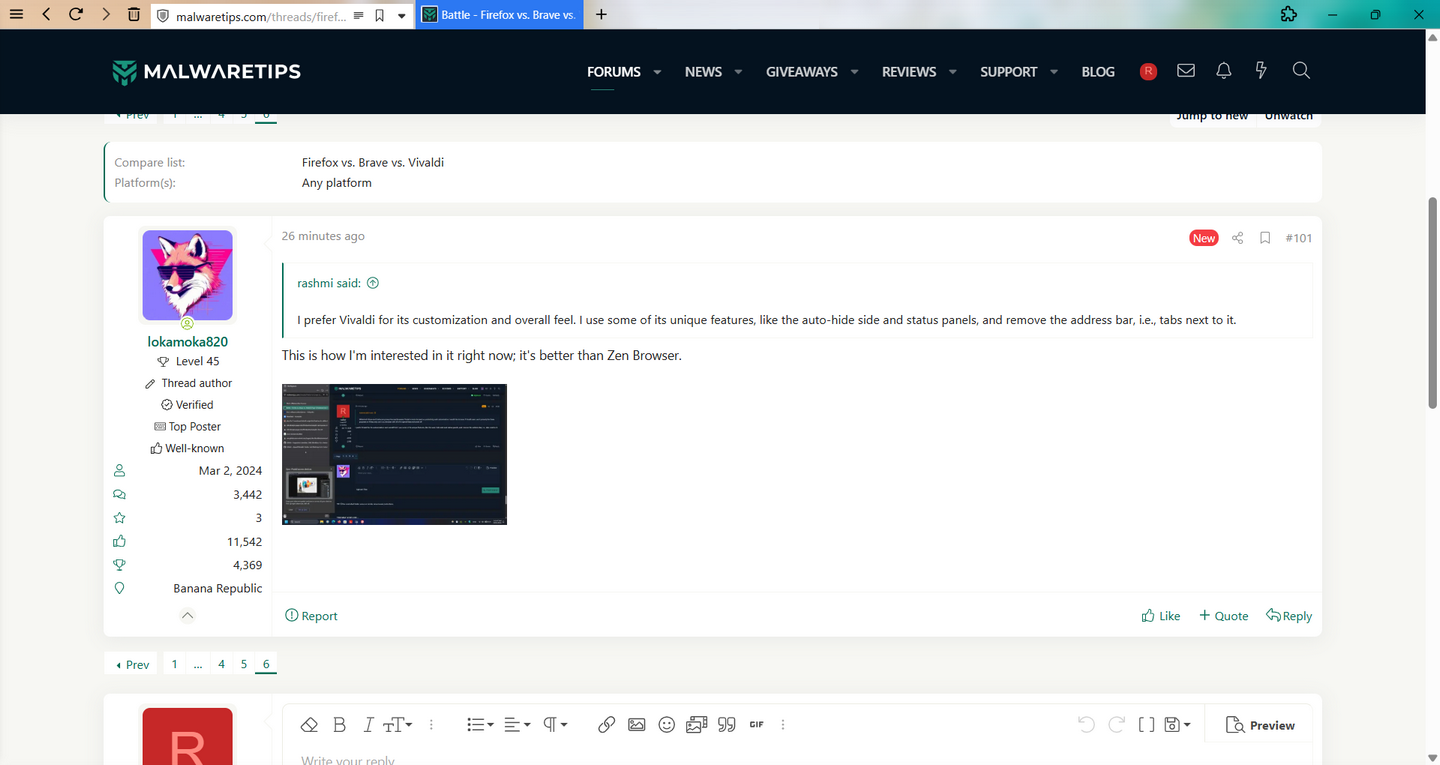Go to Prev page below the post

(132, 664)
